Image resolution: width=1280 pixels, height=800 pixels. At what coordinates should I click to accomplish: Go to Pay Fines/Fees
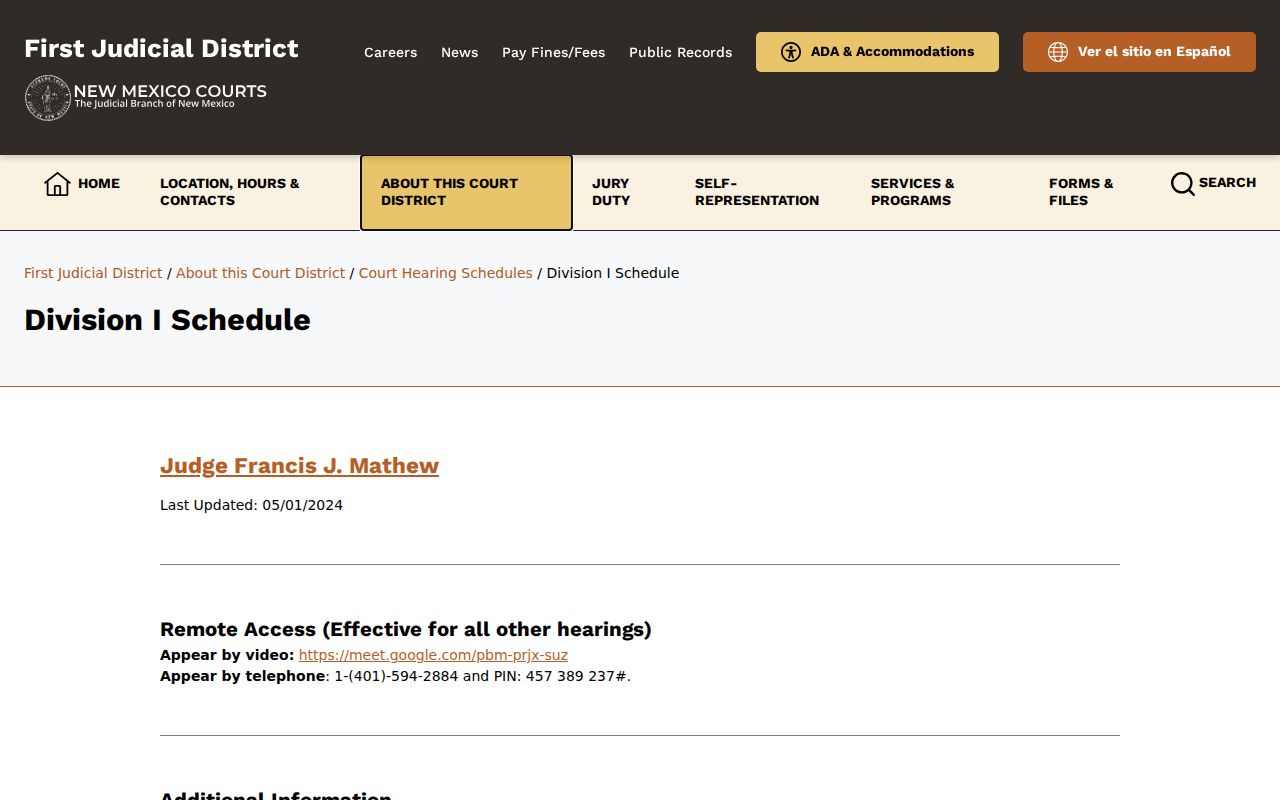click(x=553, y=52)
